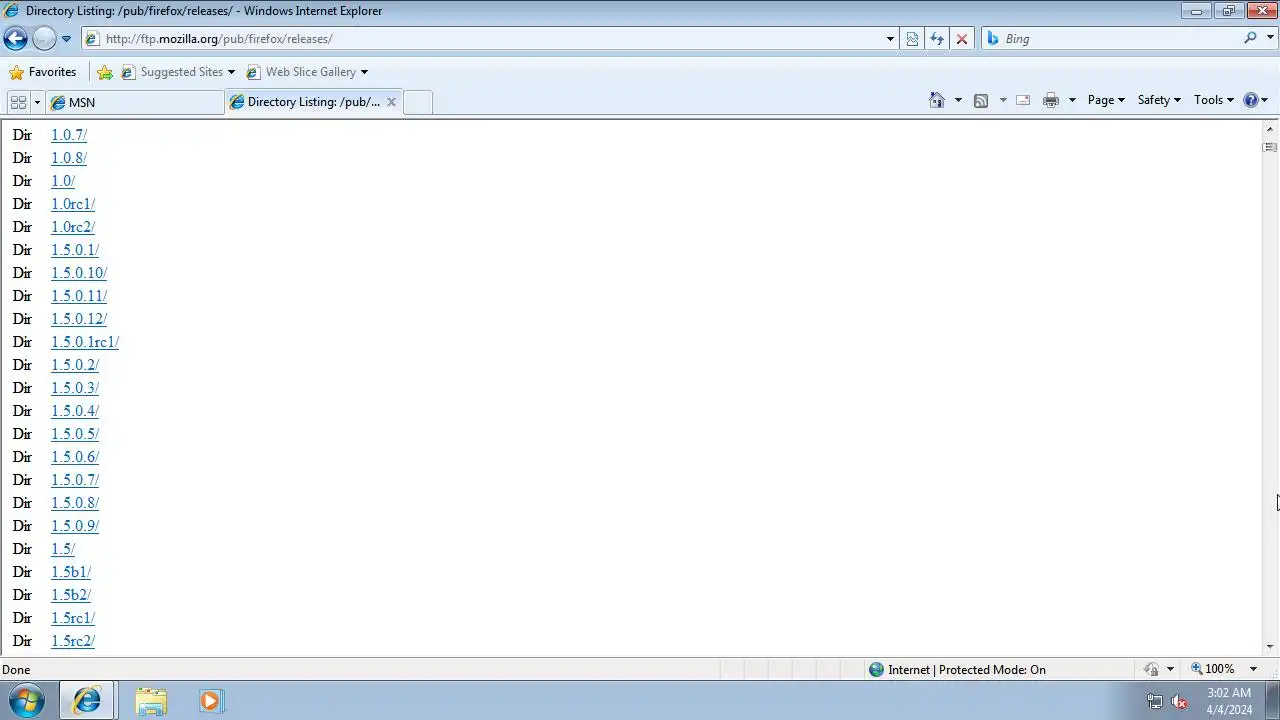Open the 1.5.0.12/ directory link
Screen dimensions: 1280x720
point(79,319)
